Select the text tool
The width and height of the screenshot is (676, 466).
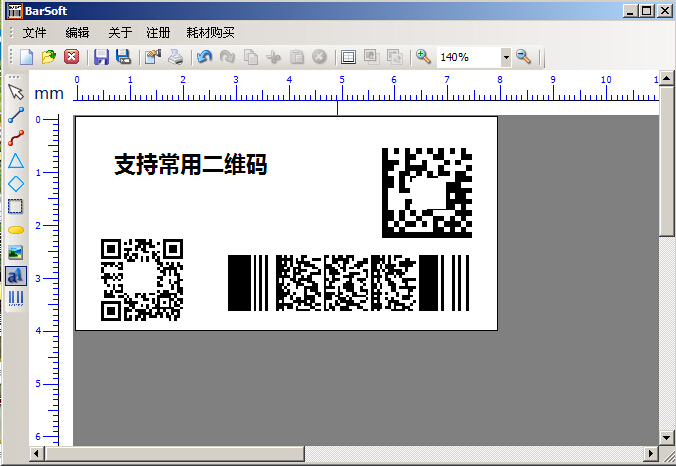tap(16, 275)
